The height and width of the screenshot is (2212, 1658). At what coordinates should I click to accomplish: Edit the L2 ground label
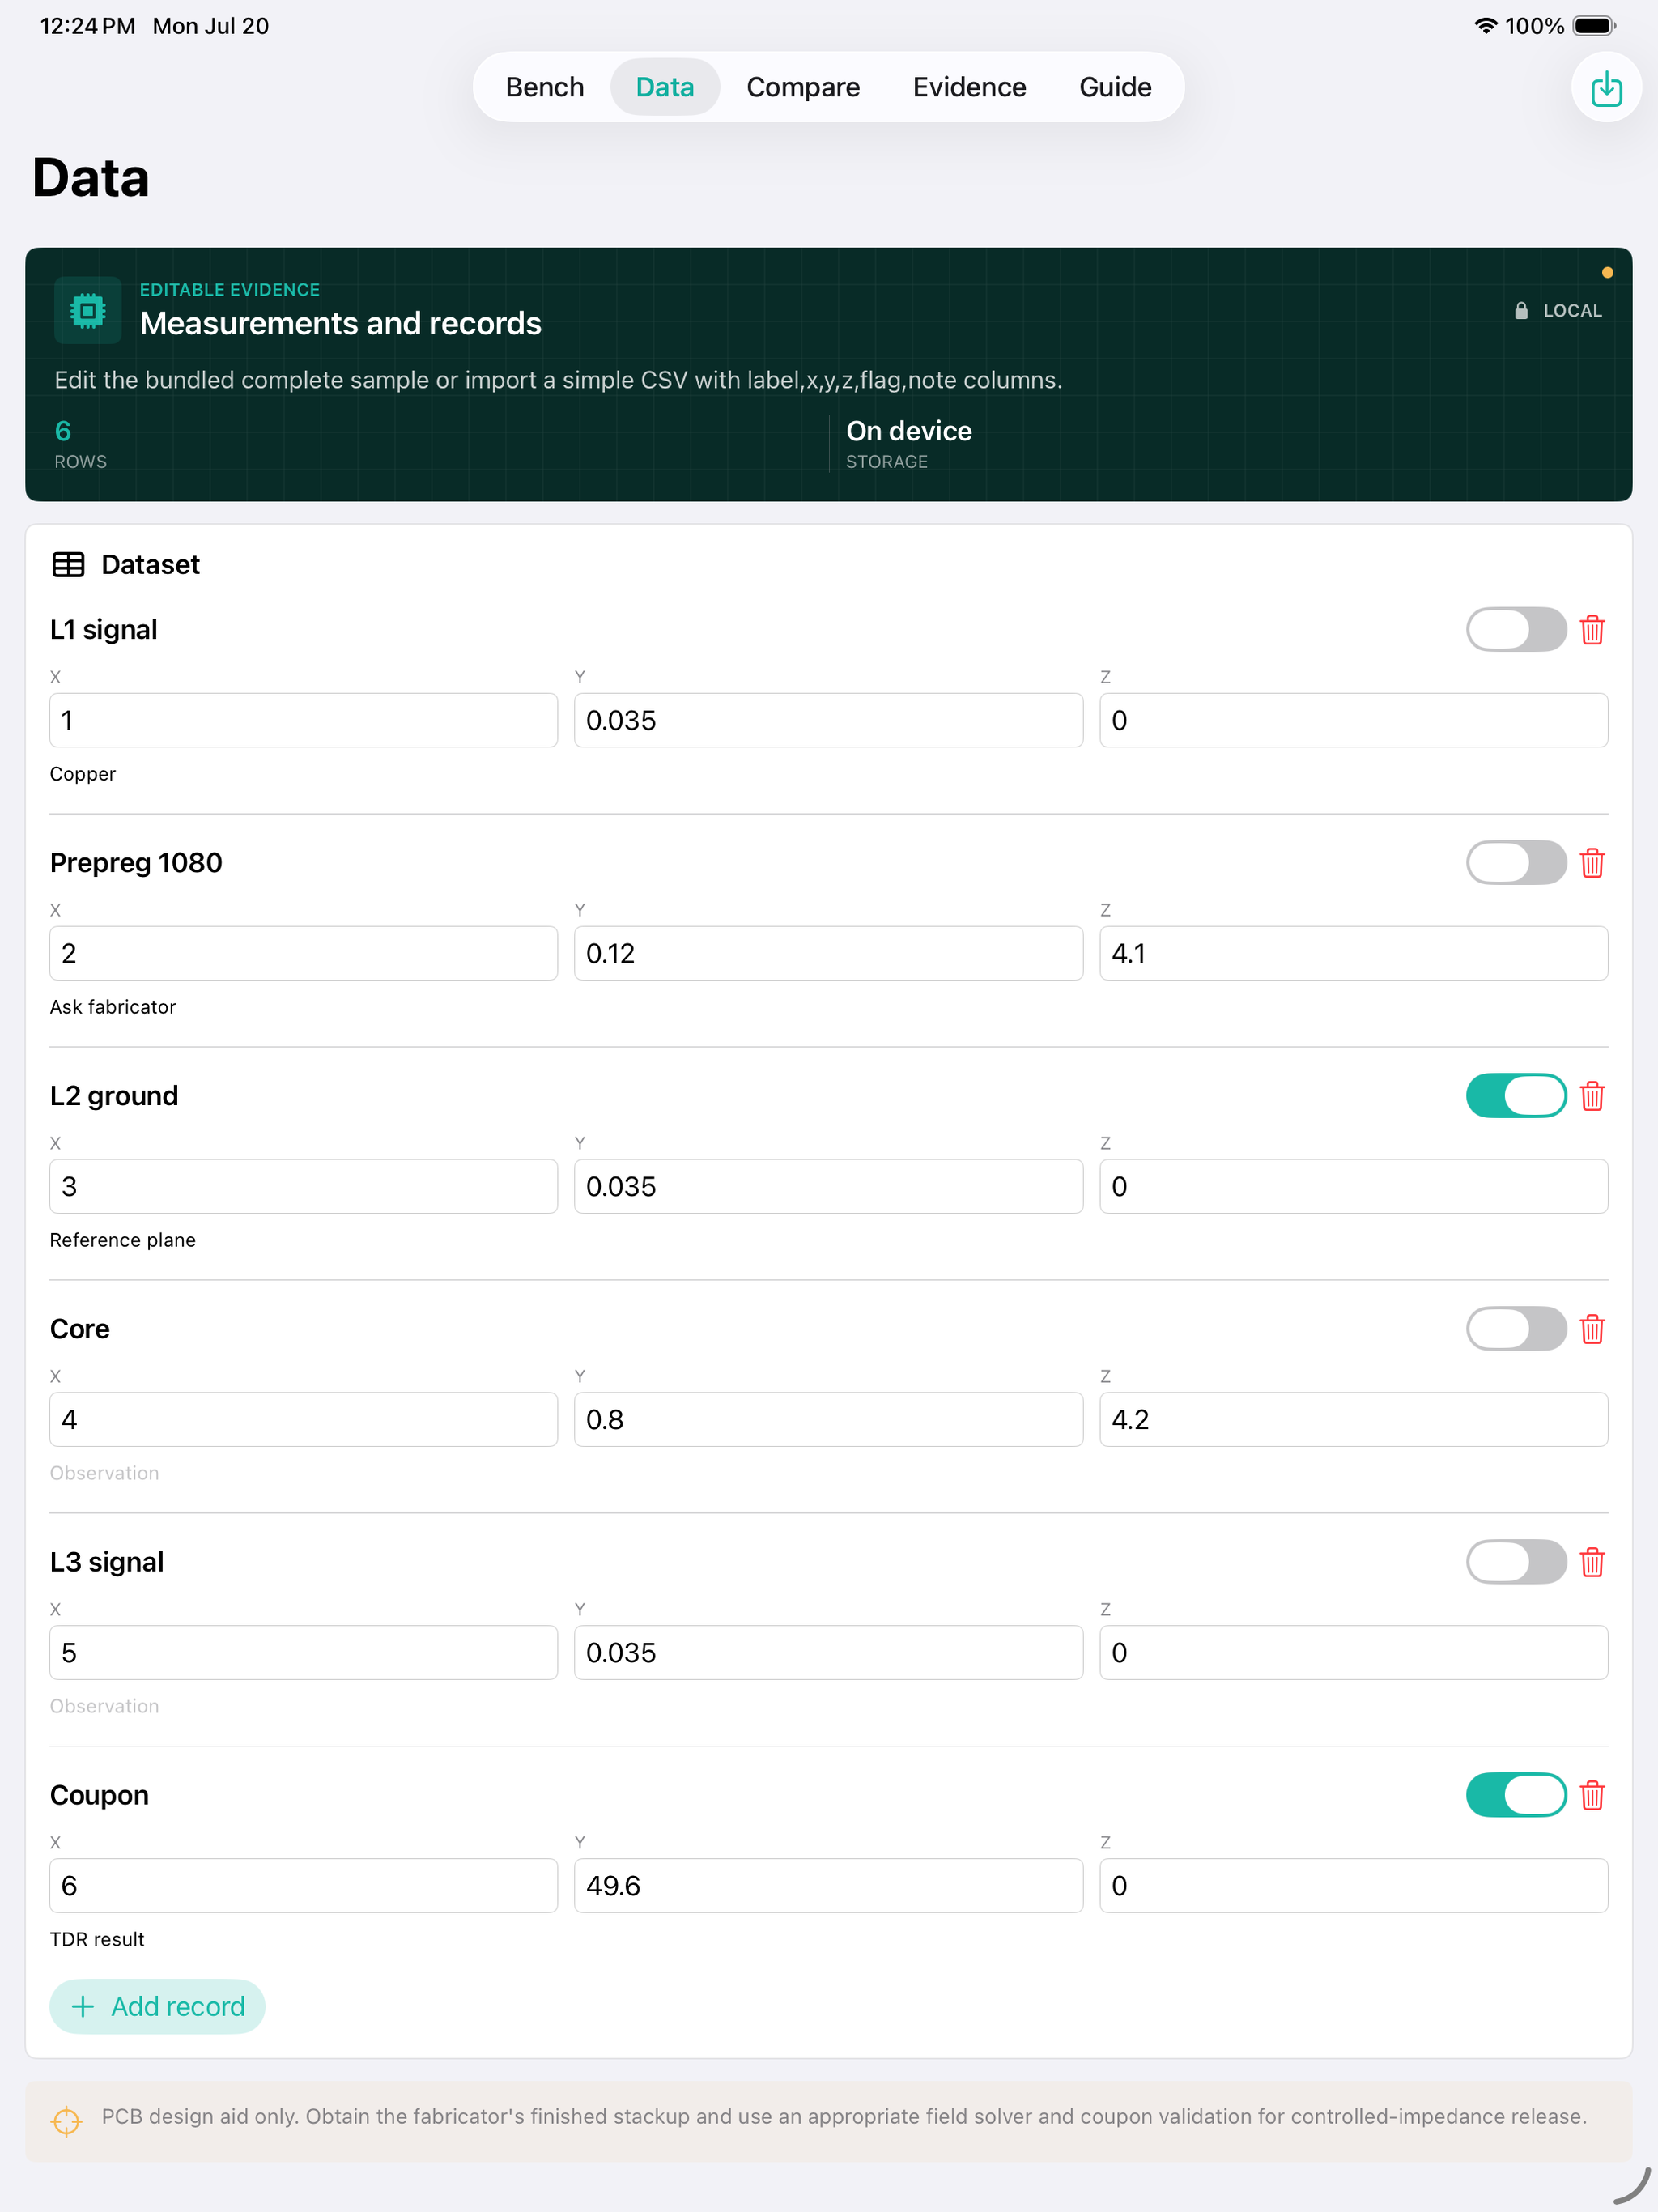[x=114, y=1096]
